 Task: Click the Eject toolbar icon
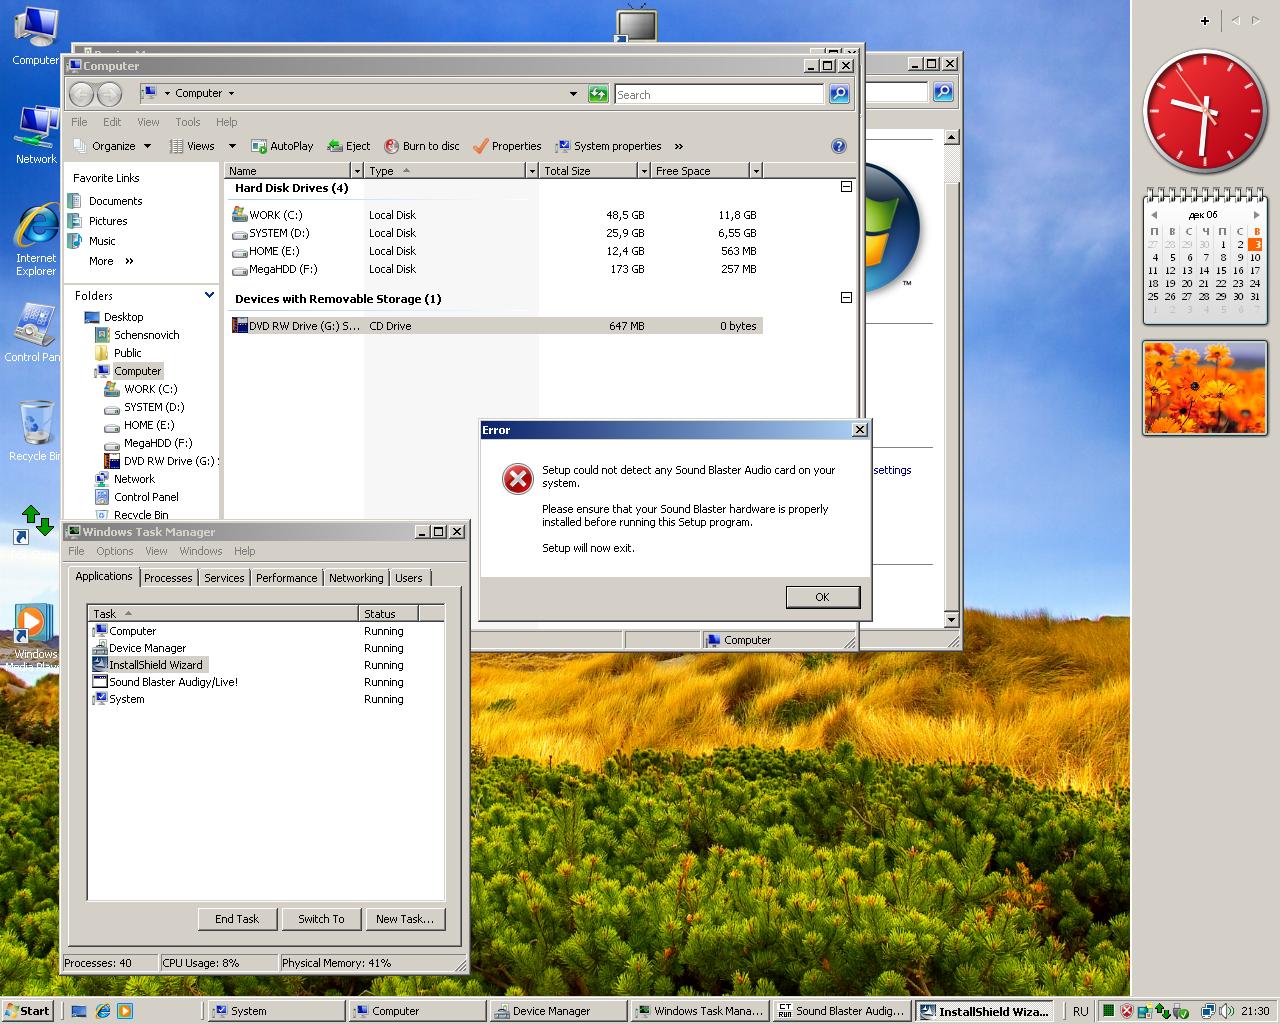(336, 146)
